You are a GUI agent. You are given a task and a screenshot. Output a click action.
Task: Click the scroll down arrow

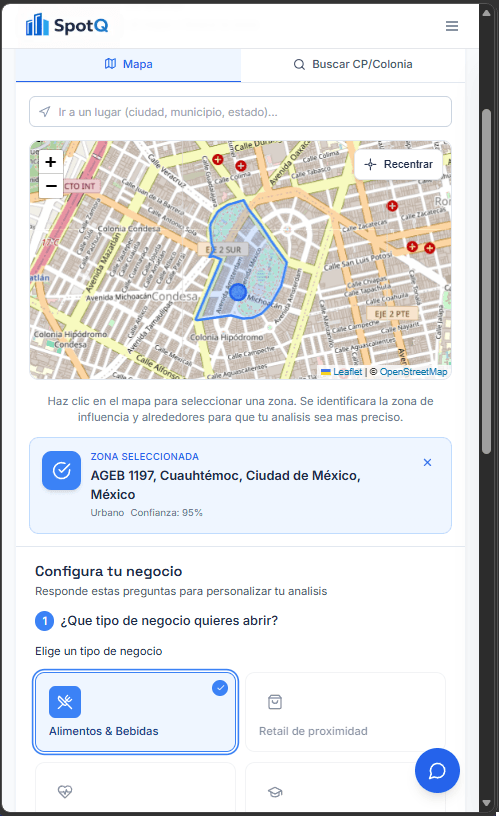tap(487, 803)
